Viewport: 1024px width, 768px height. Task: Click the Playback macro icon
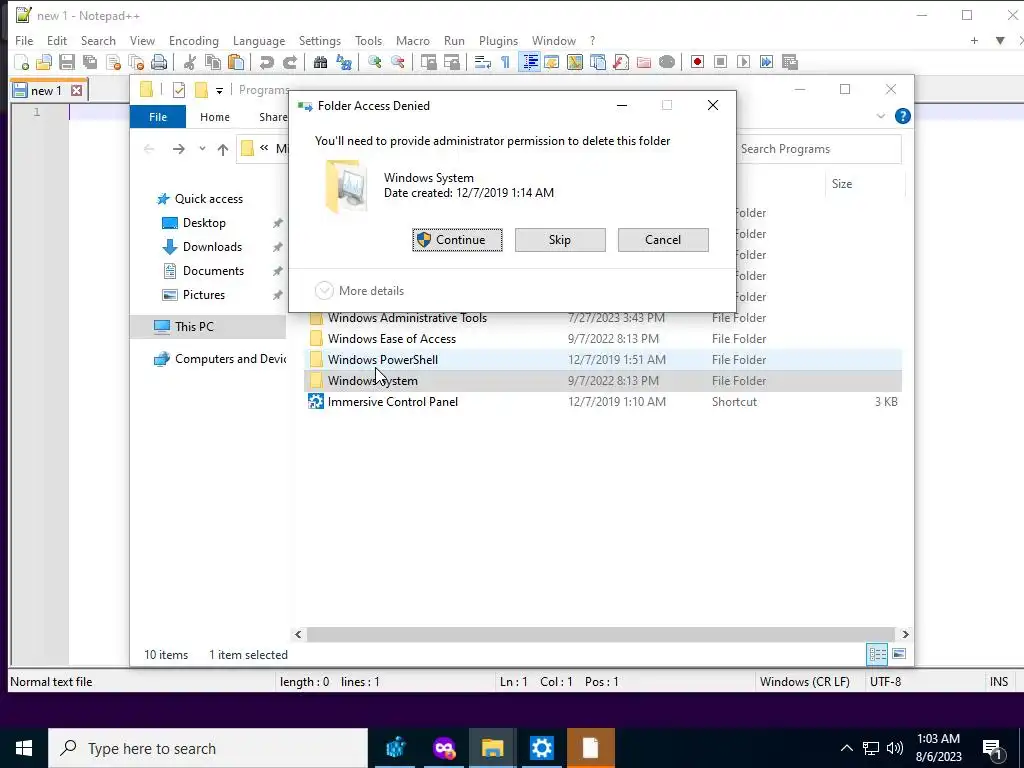(743, 62)
